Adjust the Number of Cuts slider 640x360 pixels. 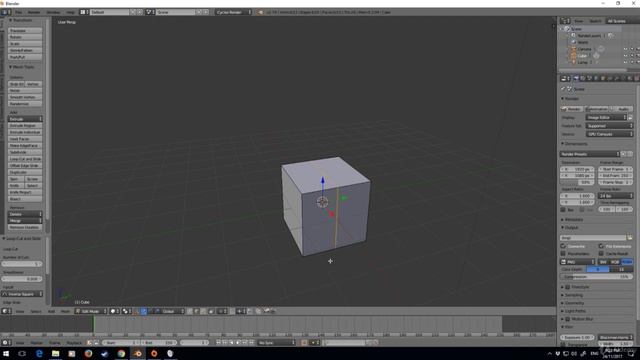click(22, 264)
